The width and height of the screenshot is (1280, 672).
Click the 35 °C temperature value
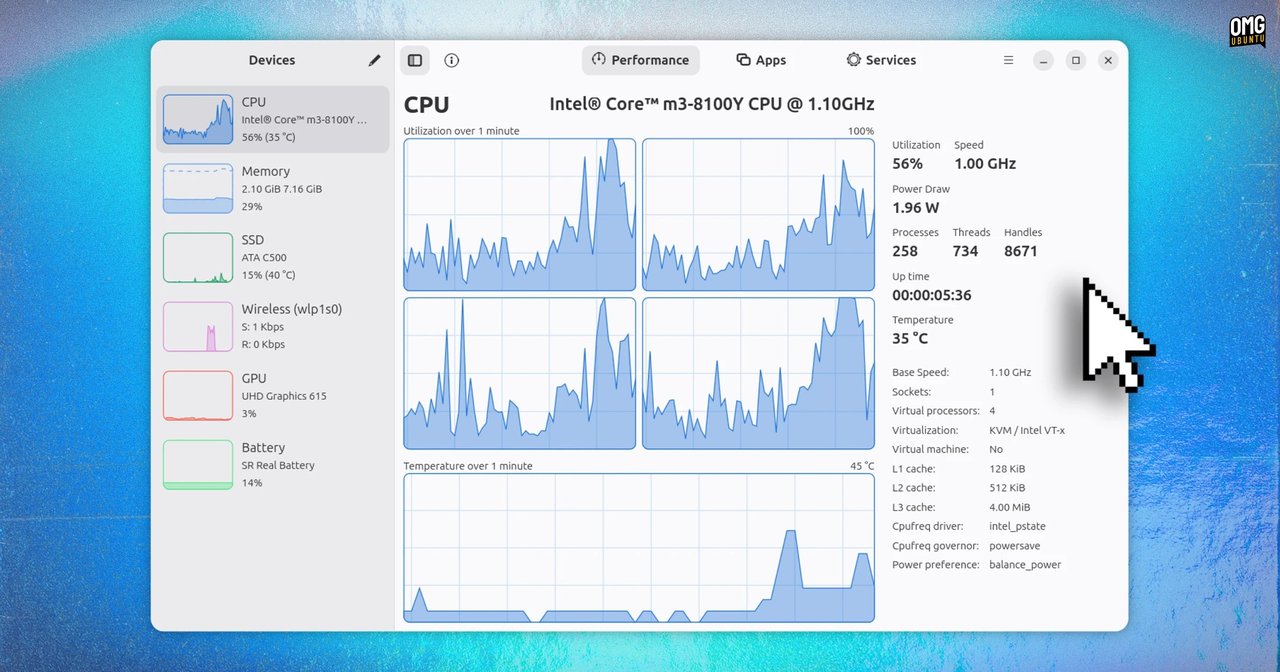(x=910, y=339)
